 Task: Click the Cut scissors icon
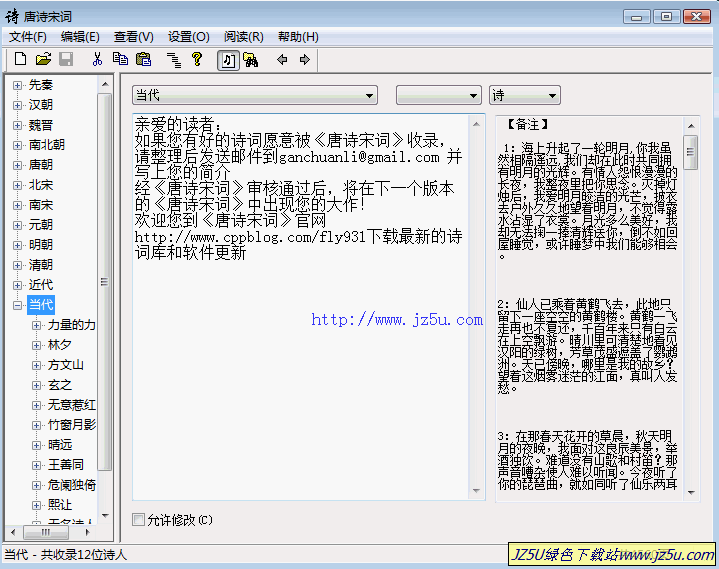tap(97, 60)
